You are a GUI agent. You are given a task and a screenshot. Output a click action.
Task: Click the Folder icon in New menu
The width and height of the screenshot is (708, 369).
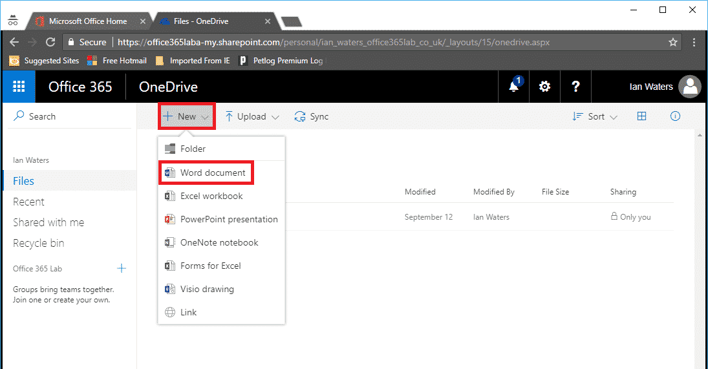[170, 149]
